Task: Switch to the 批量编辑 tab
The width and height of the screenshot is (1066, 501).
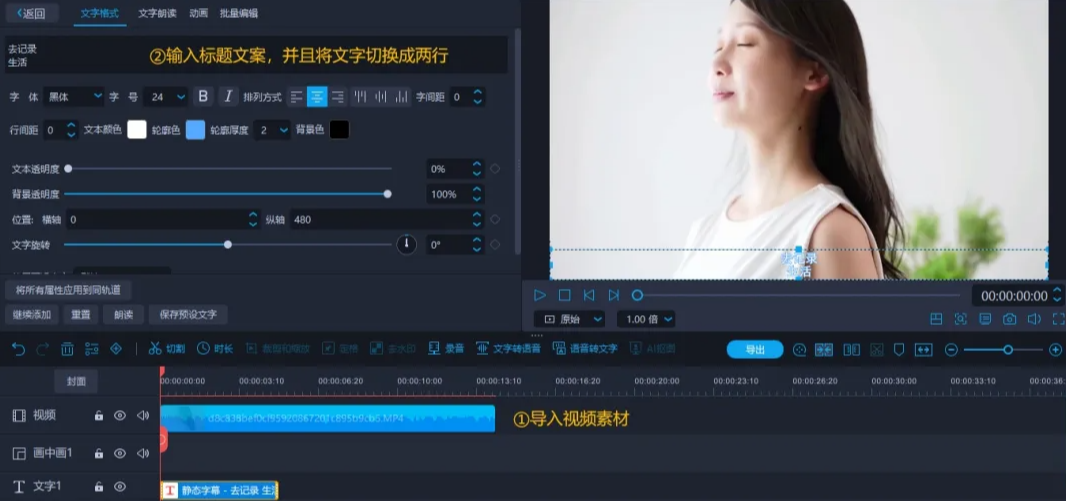Action: [239, 13]
